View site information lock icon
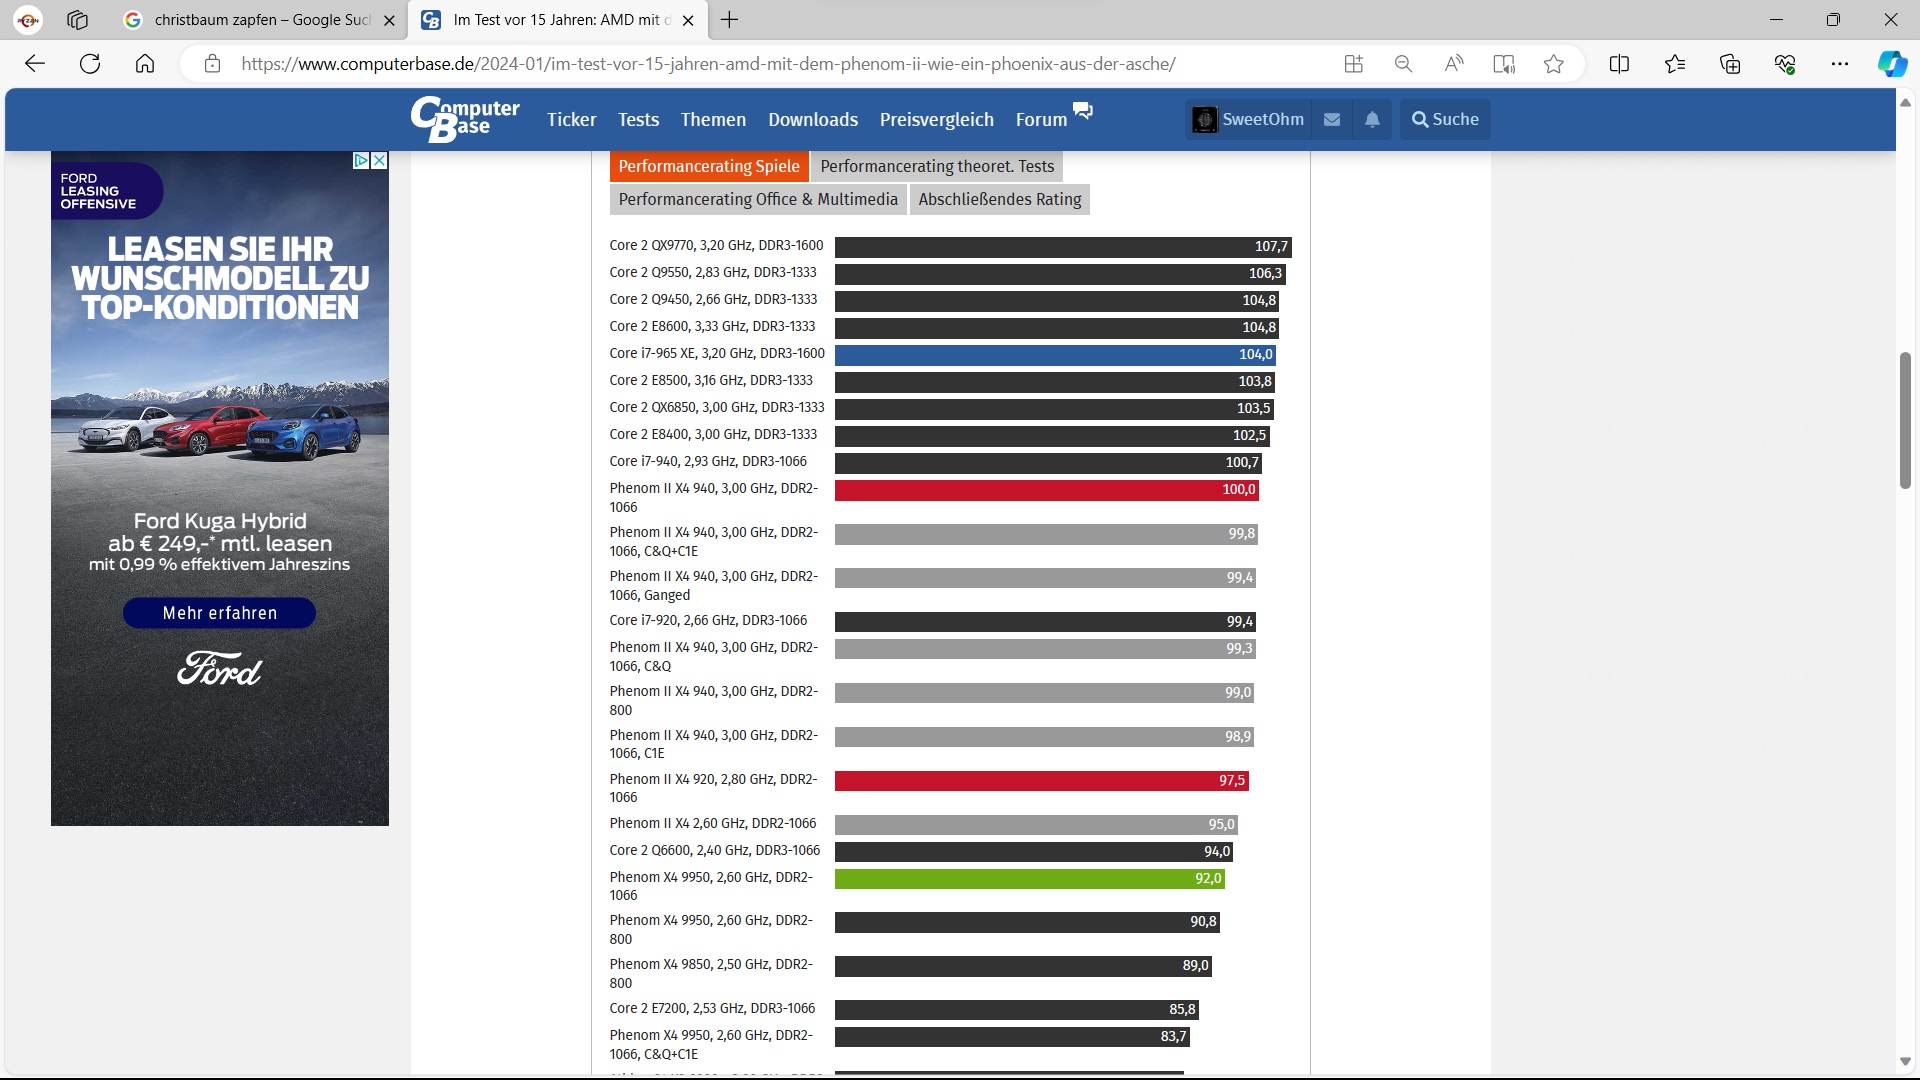 click(x=212, y=64)
